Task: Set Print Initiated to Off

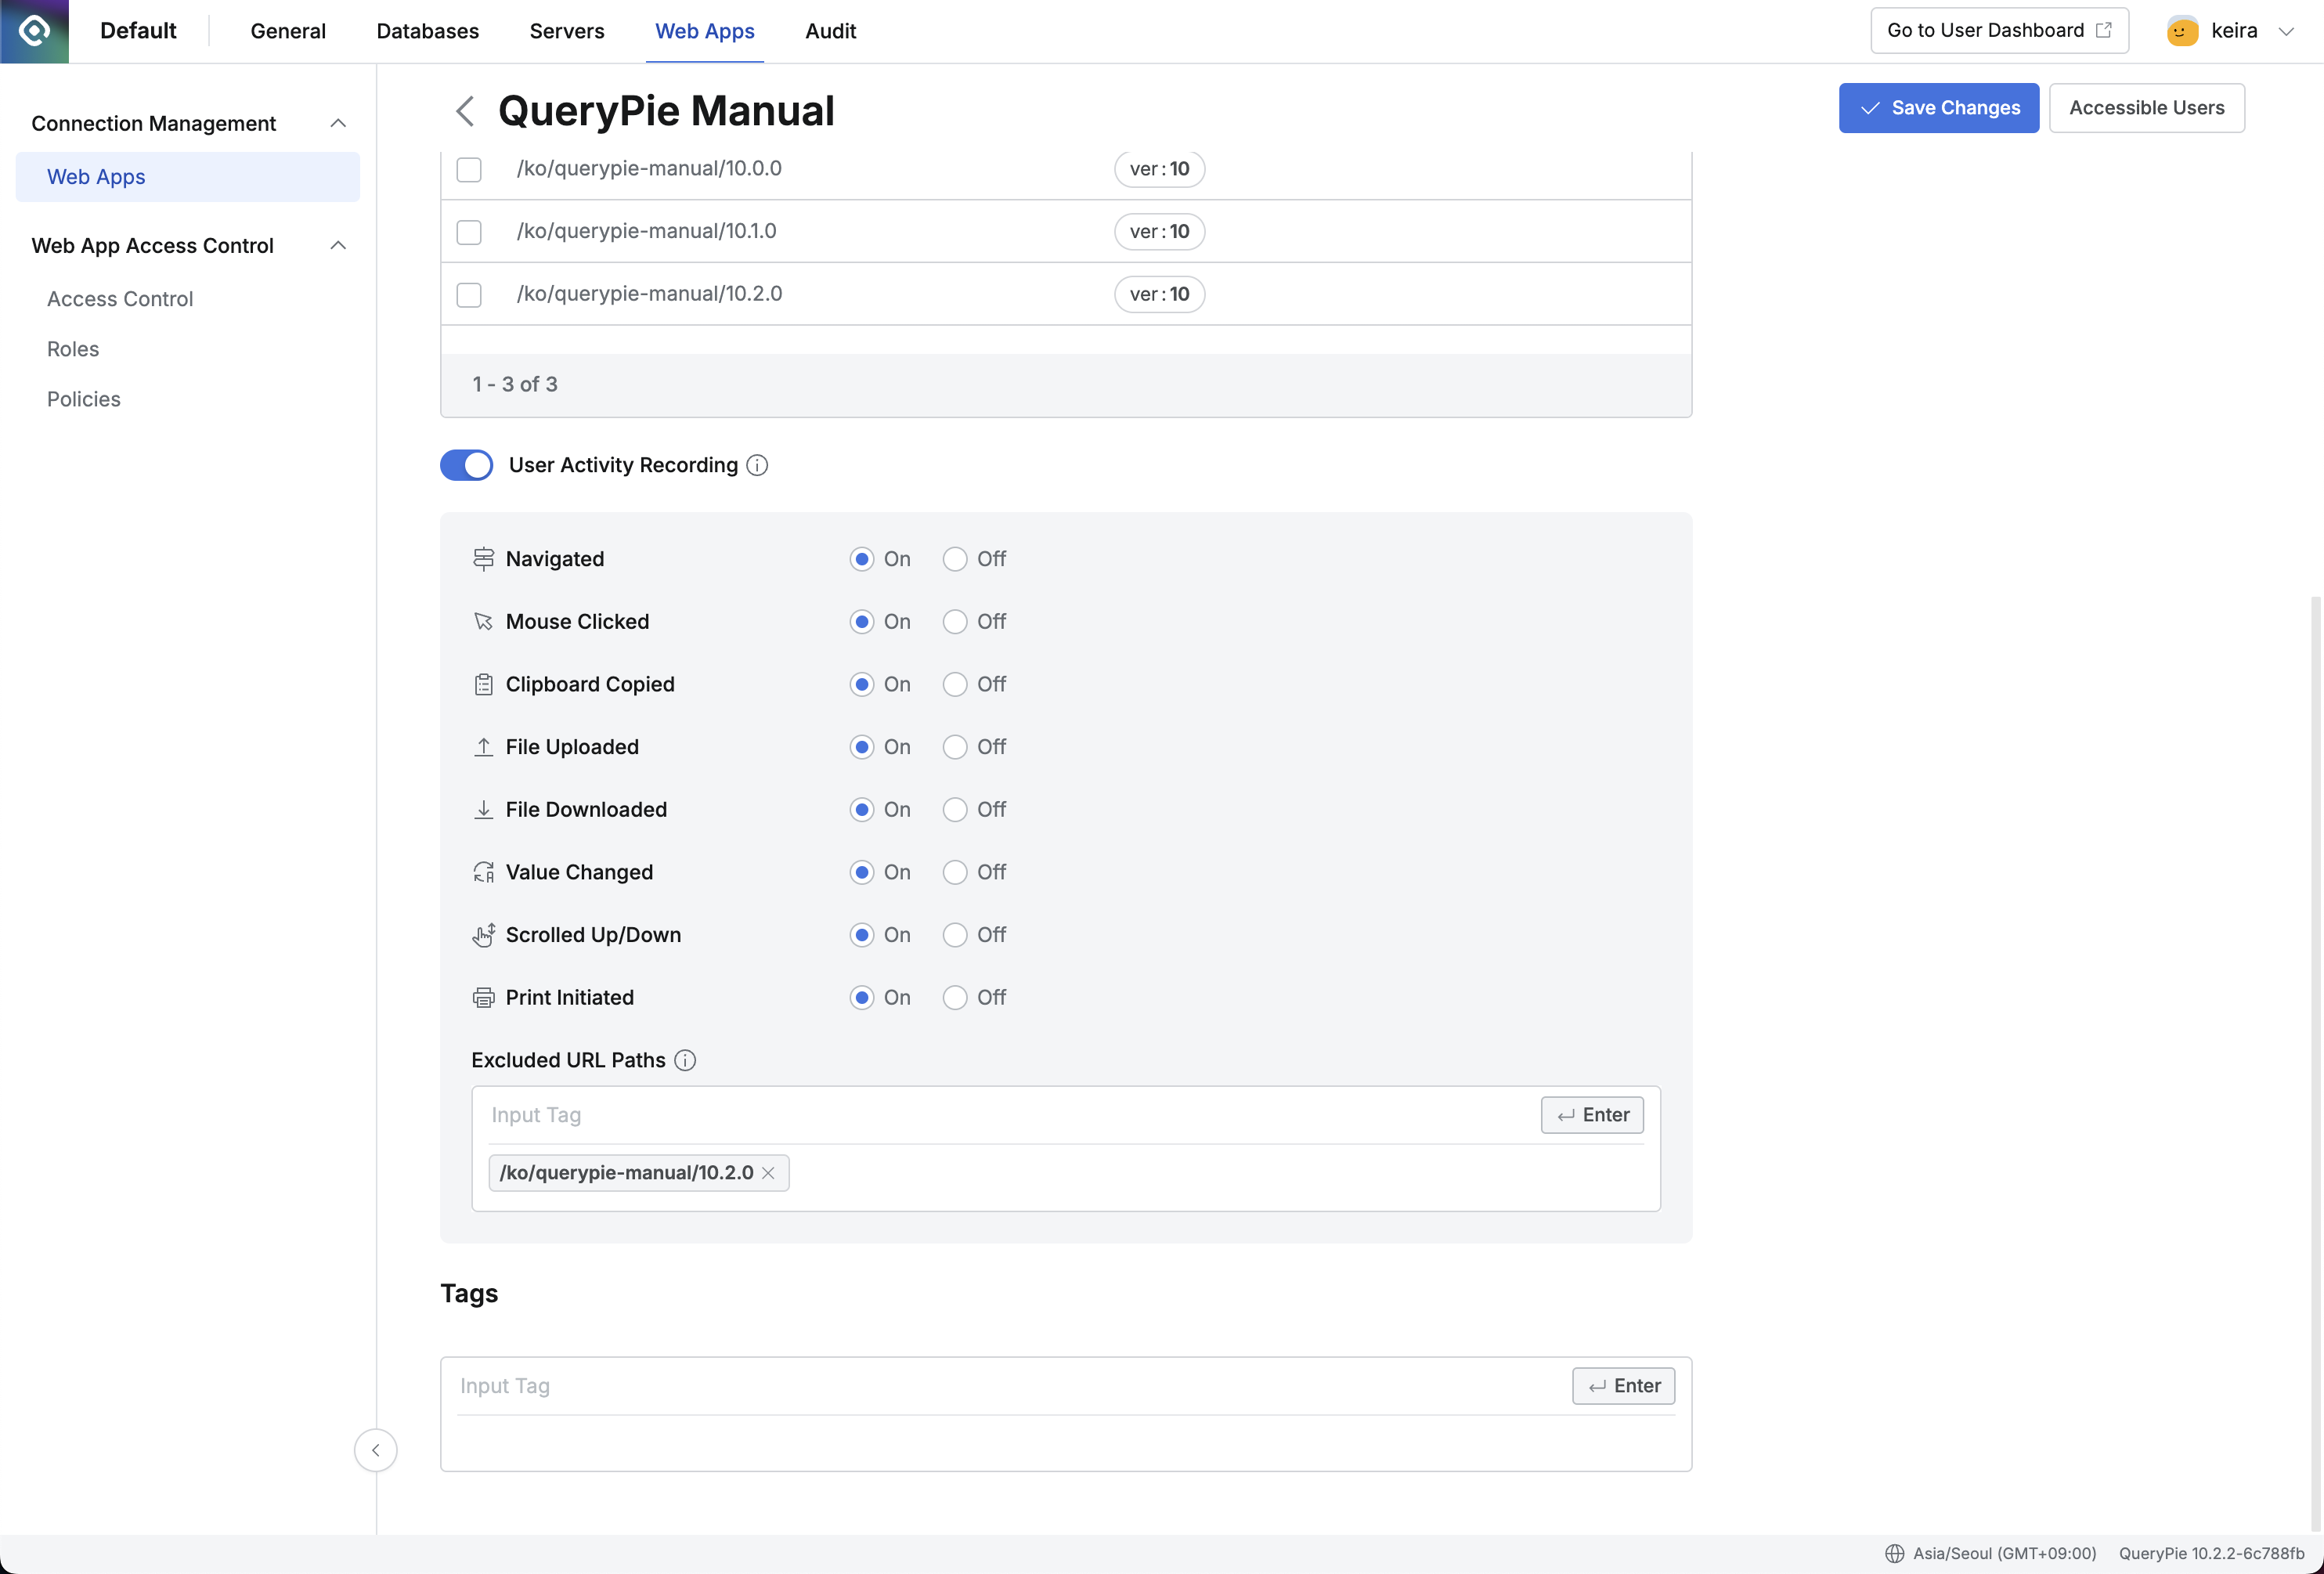Action: (955, 998)
